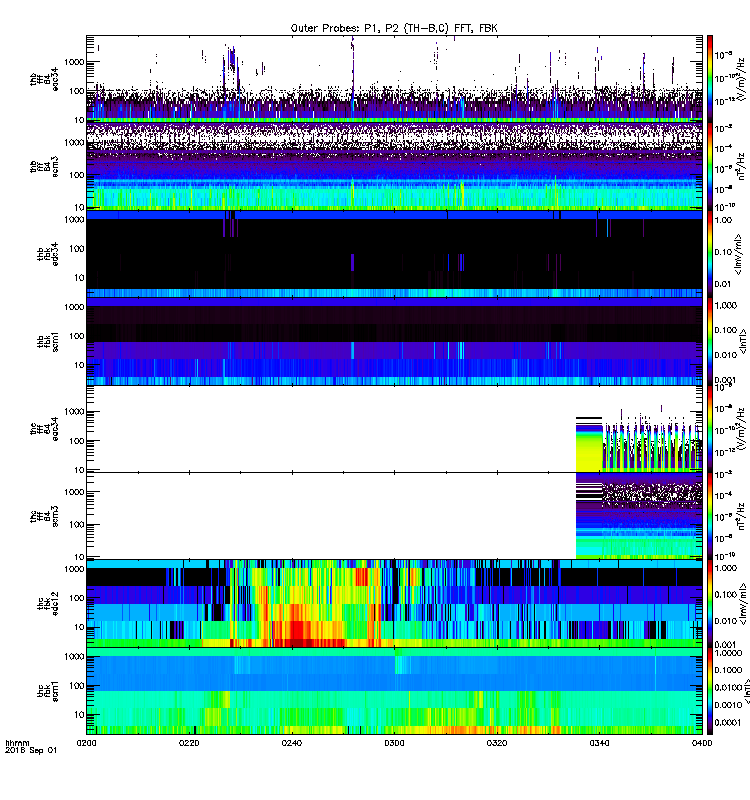The height and width of the screenshot is (800, 750).
Task: Click 'nT²/Hz' unit label of thc scm3 color bar
Action: coord(742,516)
